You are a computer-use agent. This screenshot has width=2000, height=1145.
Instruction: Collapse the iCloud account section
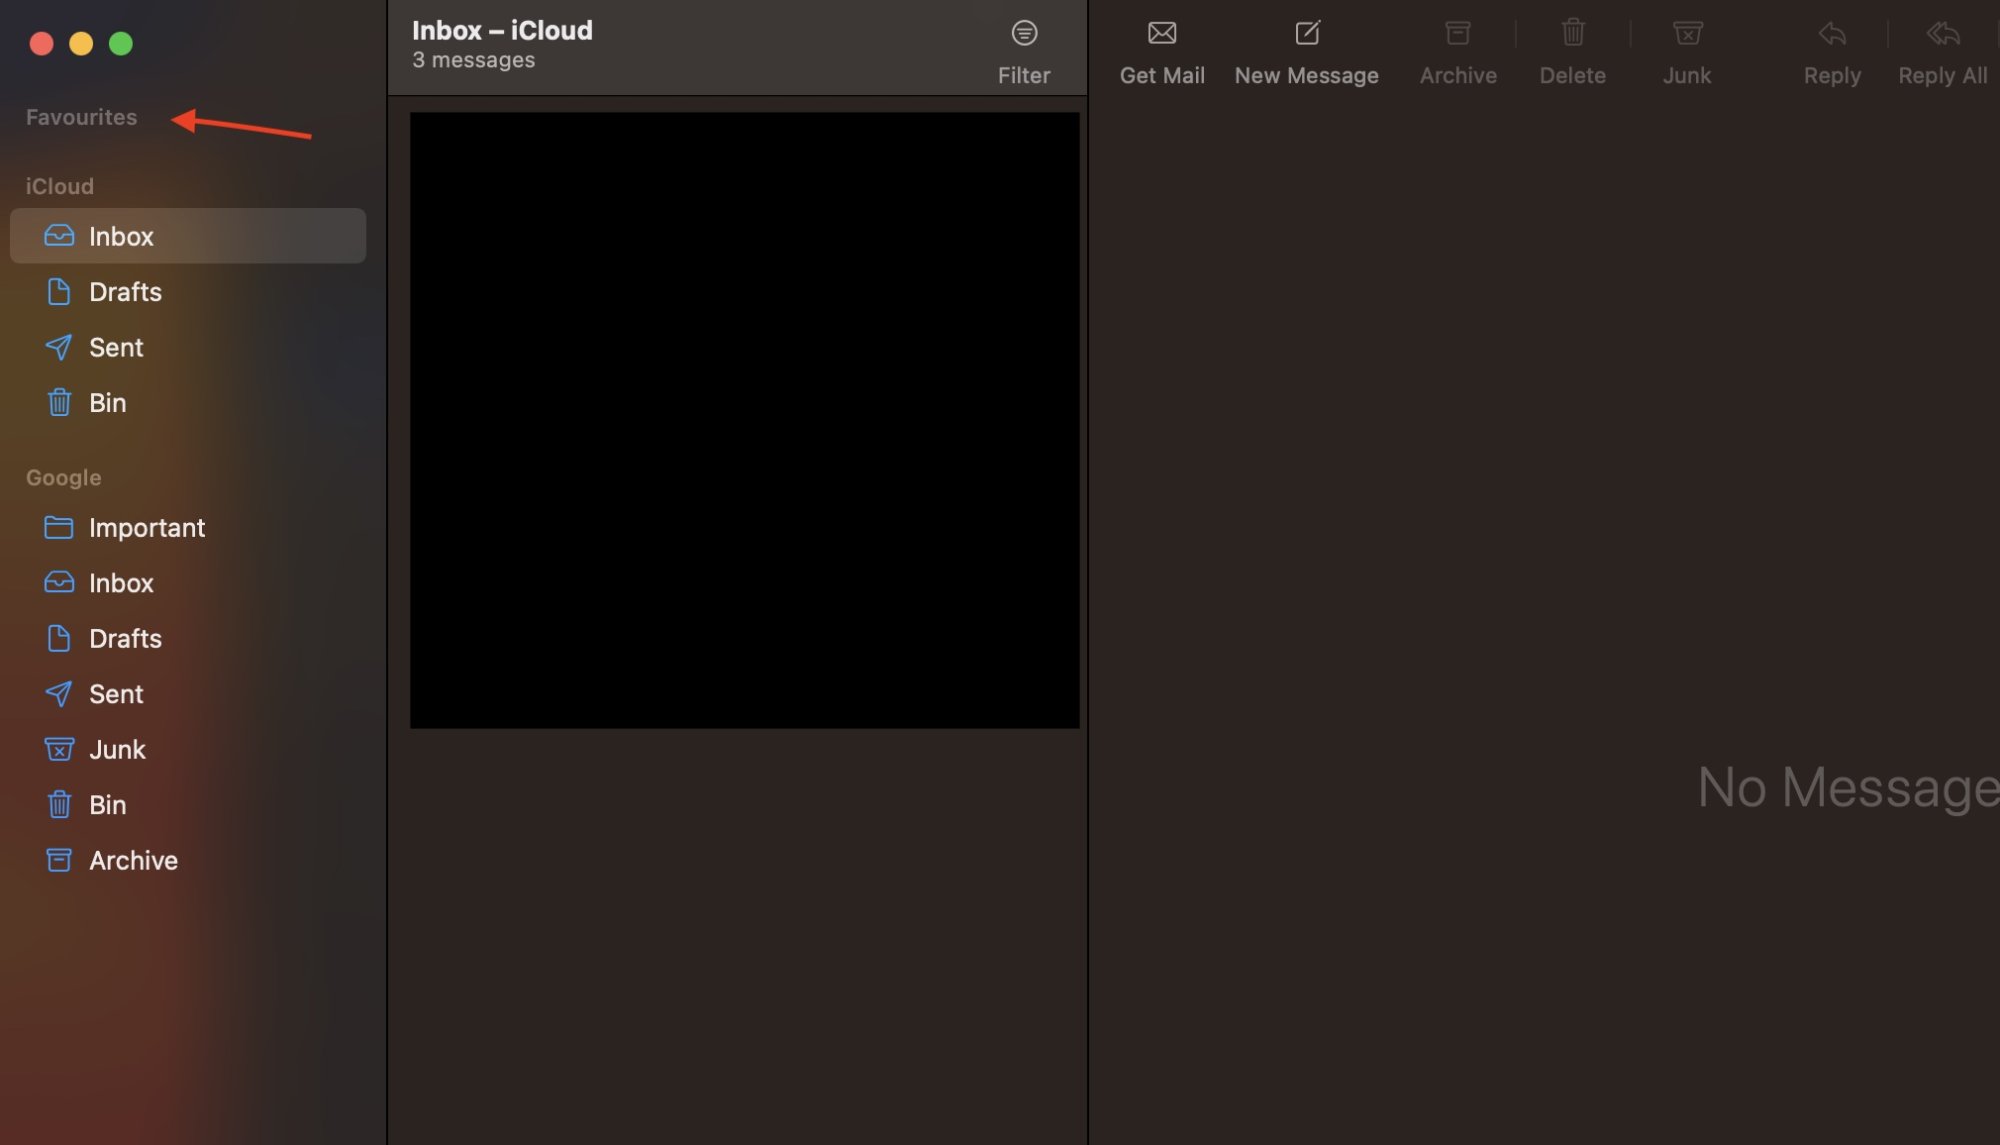click(60, 186)
